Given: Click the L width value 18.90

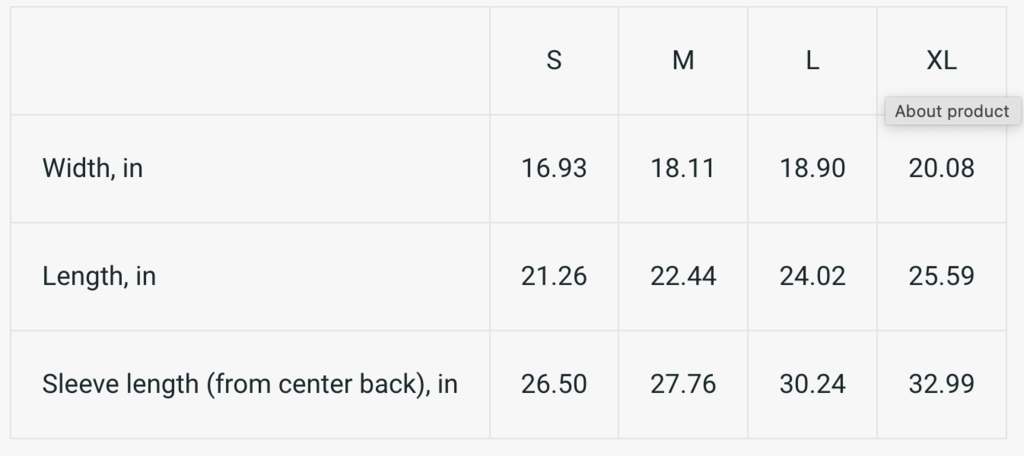Looking at the screenshot, I should click(812, 169).
